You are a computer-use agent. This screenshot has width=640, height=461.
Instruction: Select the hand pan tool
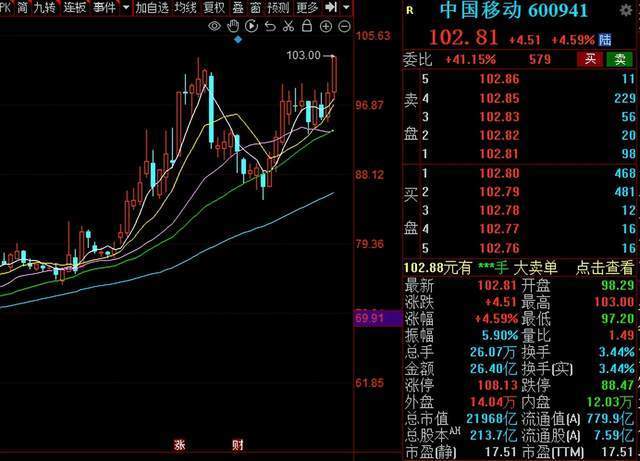[x=233, y=26]
